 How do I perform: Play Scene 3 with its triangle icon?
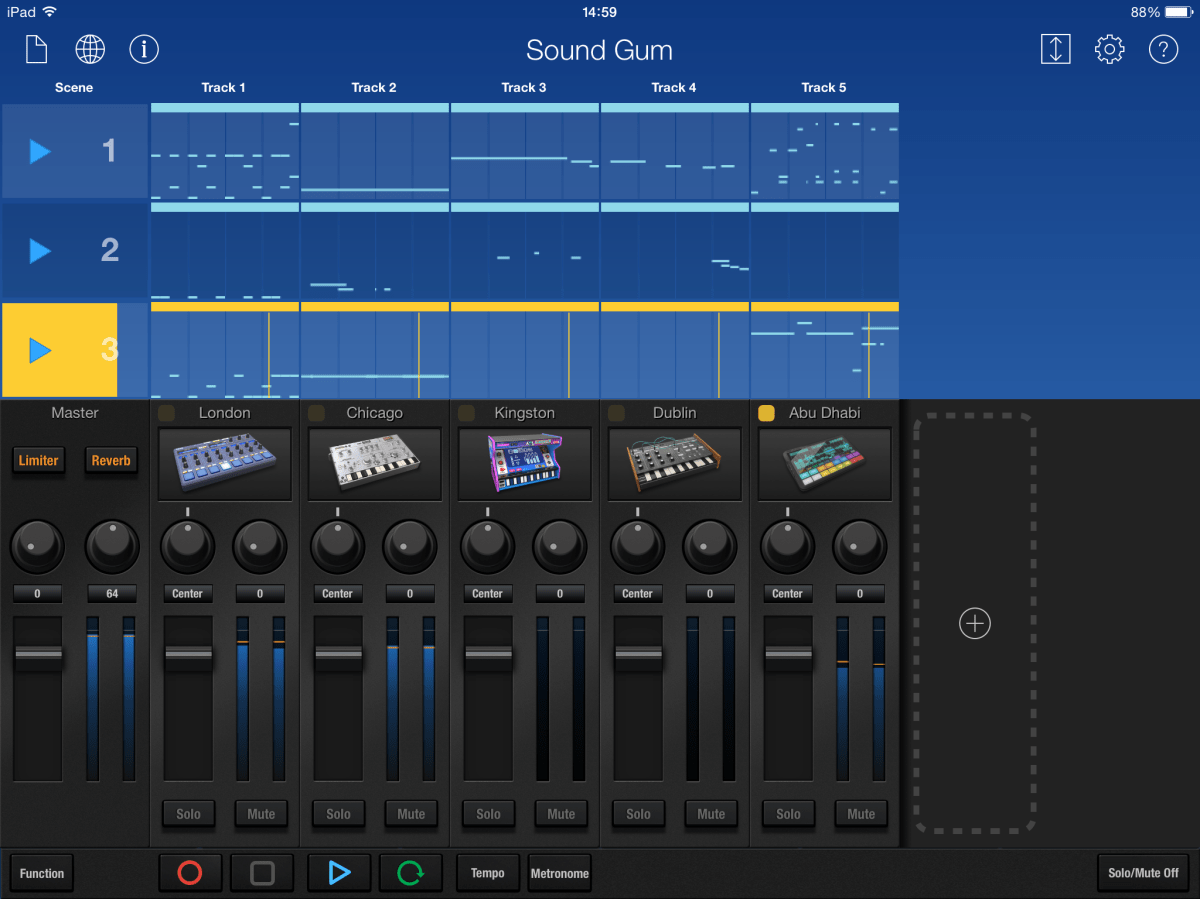pos(38,351)
